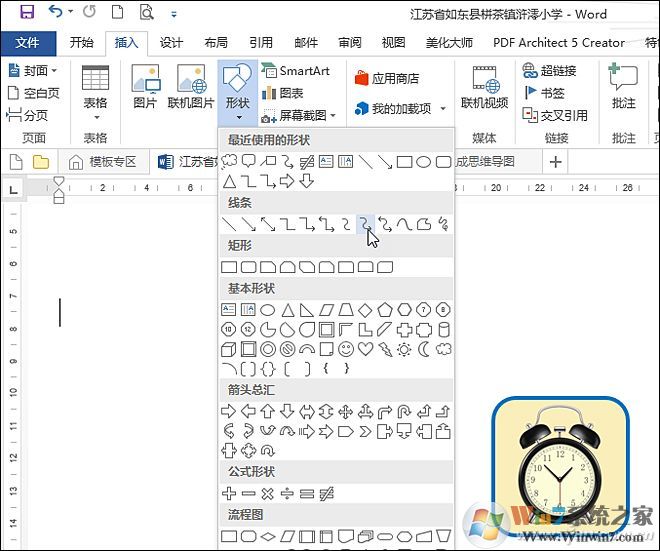Viewport: 660px width, 551px height.
Task: Click the 图片 Pictures button
Action: [145, 87]
